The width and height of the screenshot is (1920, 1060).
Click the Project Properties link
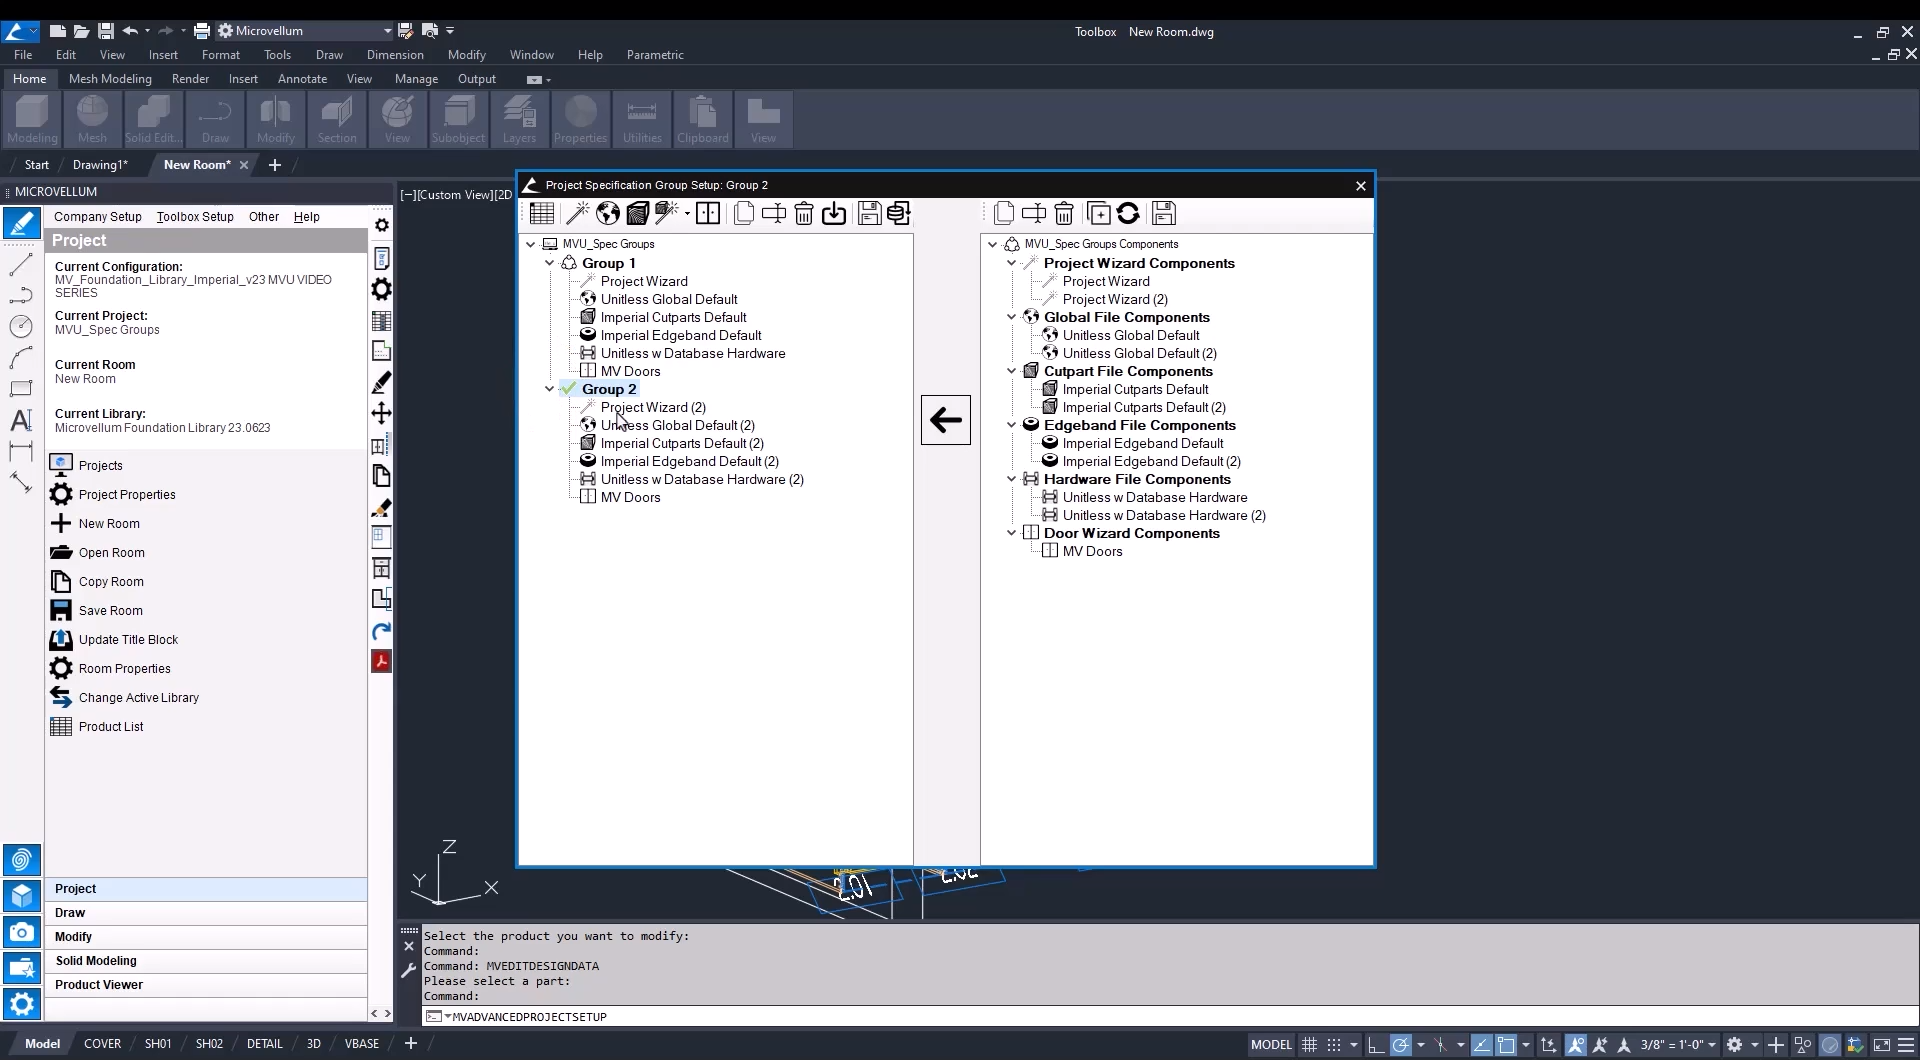click(x=127, y=495)
